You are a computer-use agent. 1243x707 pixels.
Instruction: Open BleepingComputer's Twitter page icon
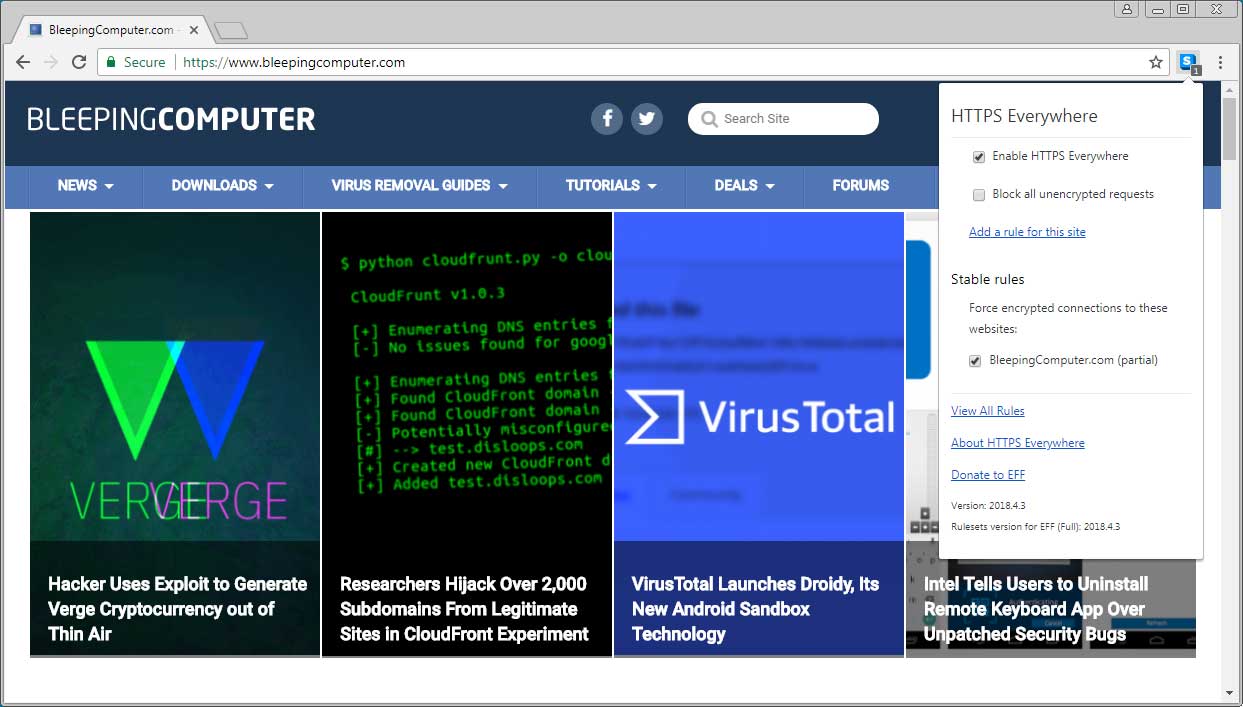tap(646, 119)
